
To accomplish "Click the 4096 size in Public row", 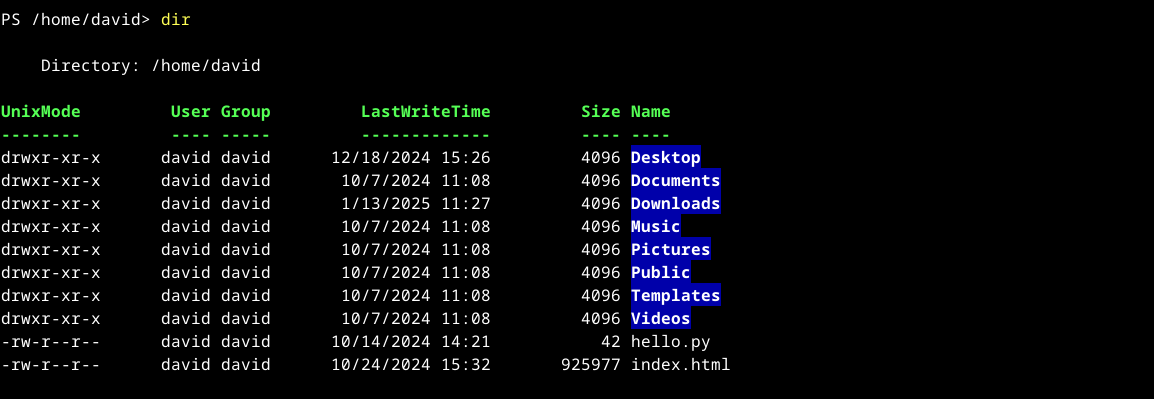I will point(601,272).
